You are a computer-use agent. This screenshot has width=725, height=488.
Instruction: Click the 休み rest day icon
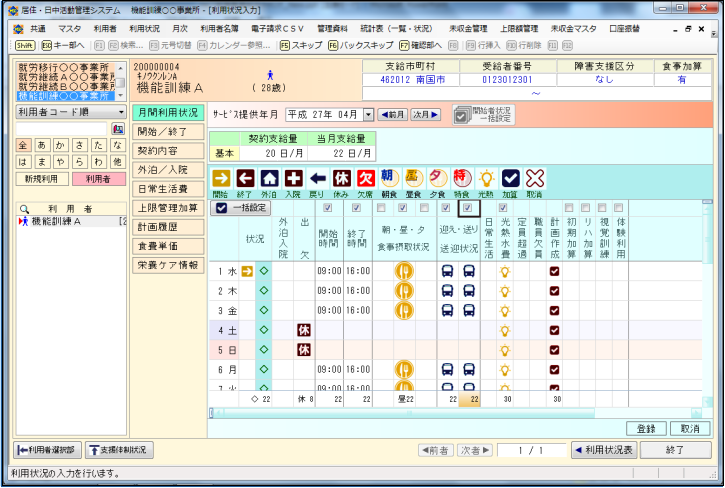coord(341,177)
